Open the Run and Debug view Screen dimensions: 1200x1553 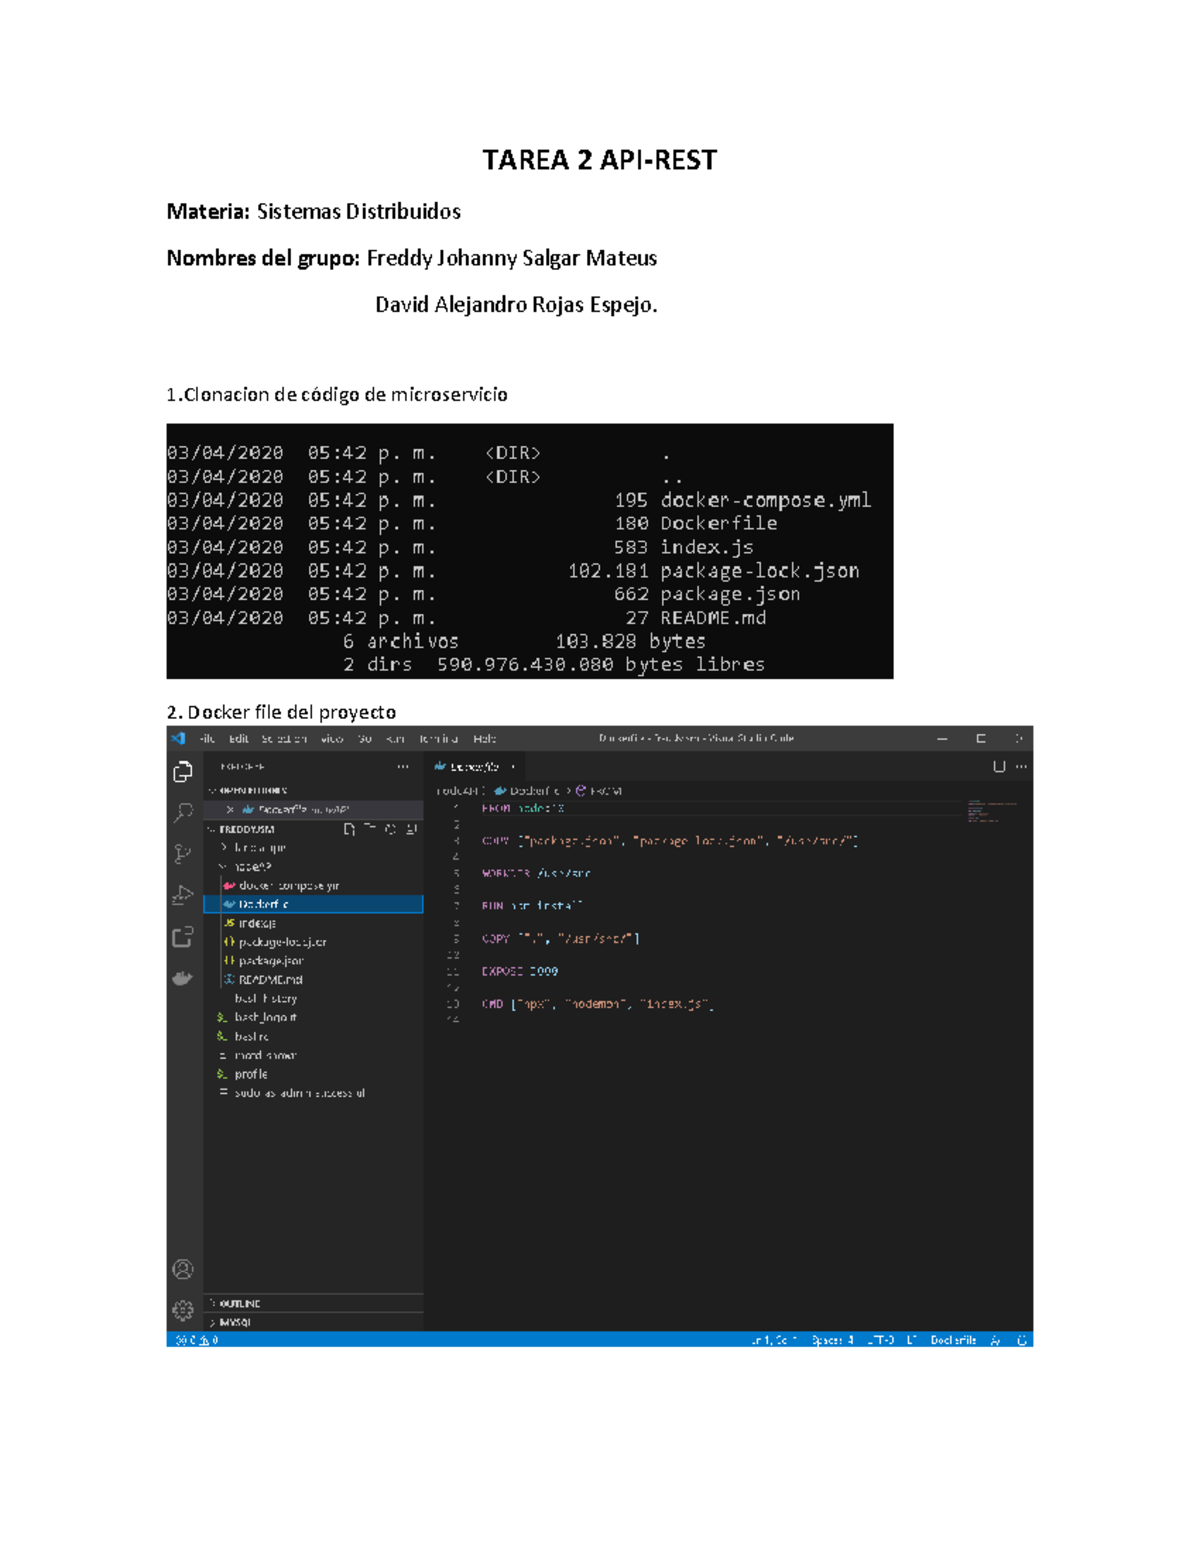[183, 895]
